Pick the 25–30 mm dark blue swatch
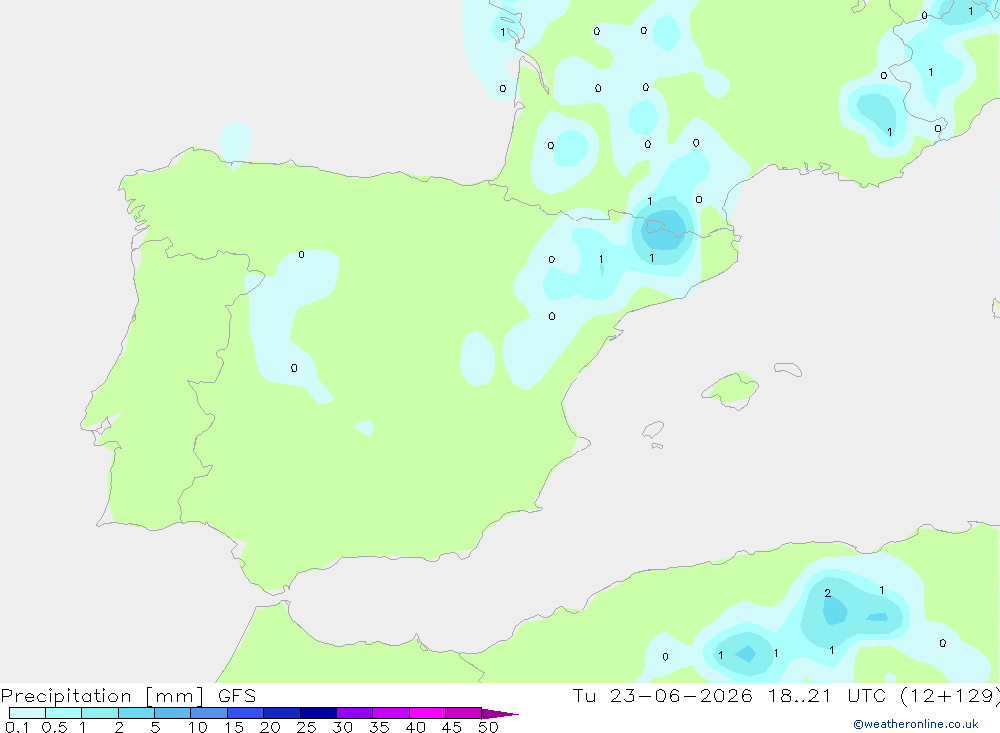 click(318, 713)
